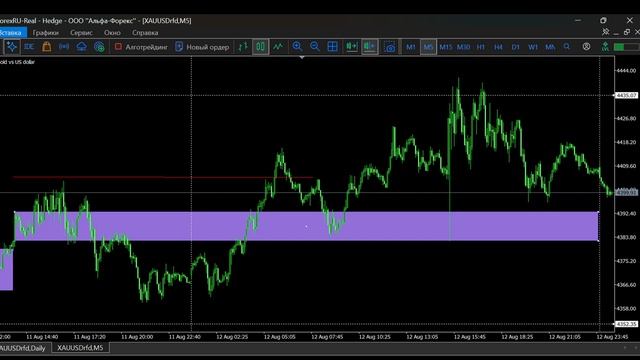Image resolution: width=640 pixels, height=360 pixels.
Task: Click the Новый ордер button
Action: coord(202,47)
